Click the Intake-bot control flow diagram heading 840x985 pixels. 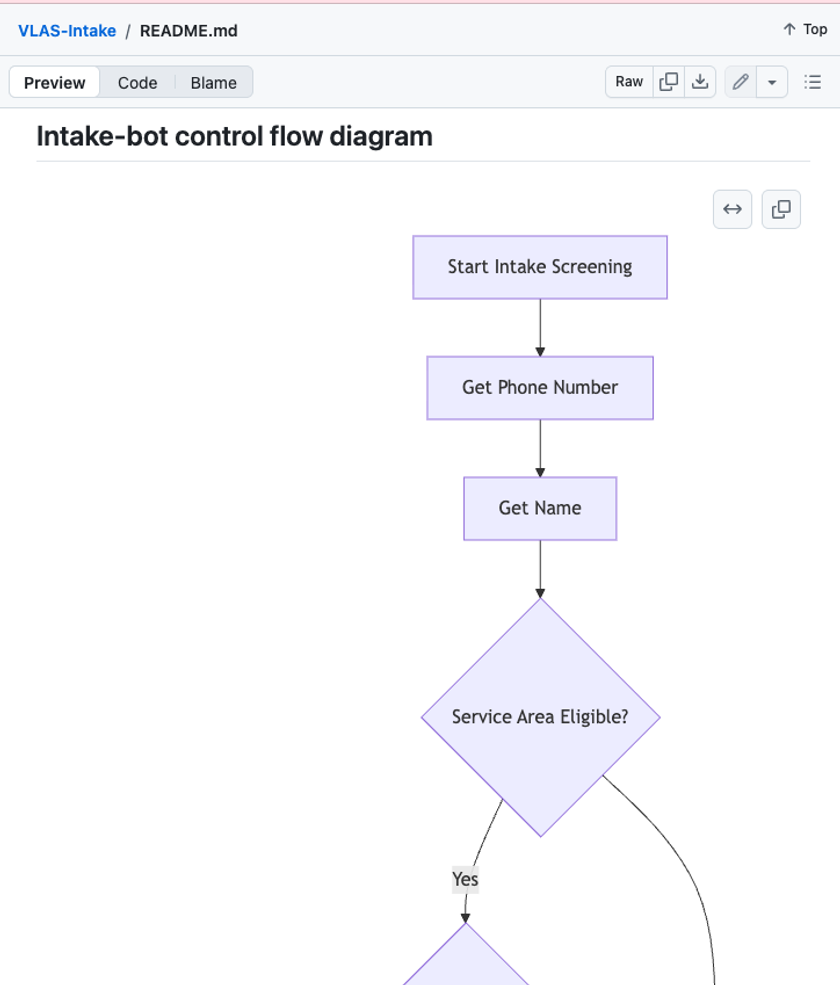234,136
